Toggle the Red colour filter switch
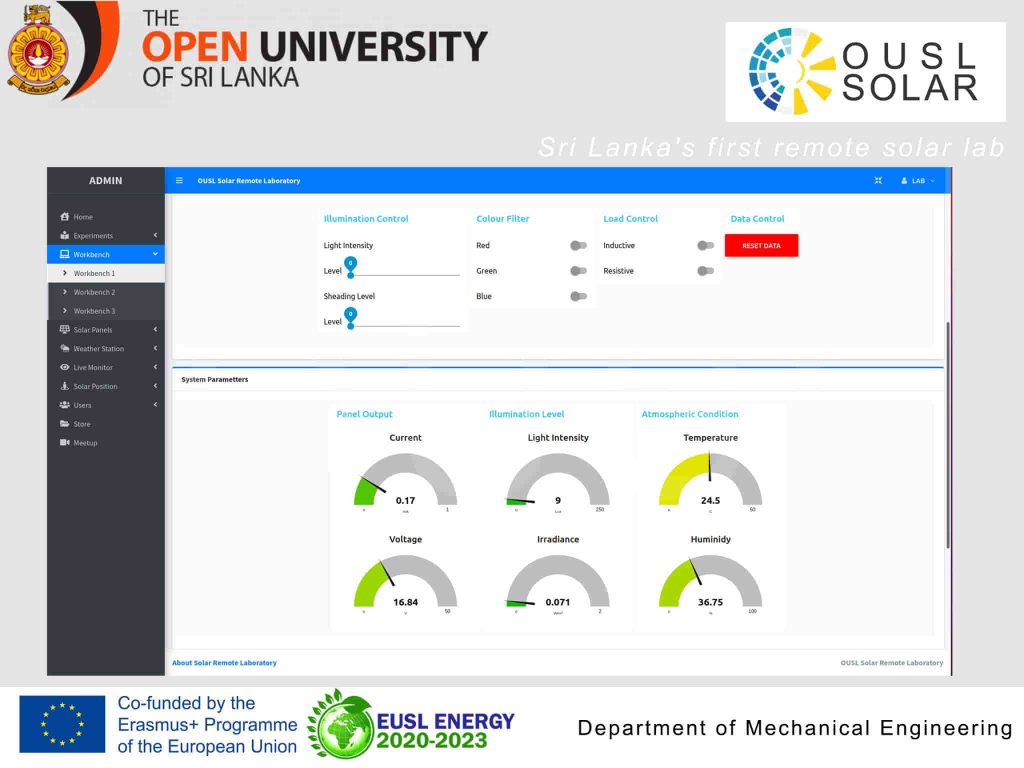This screenshot has height=768, width=1024. [578, 246]
